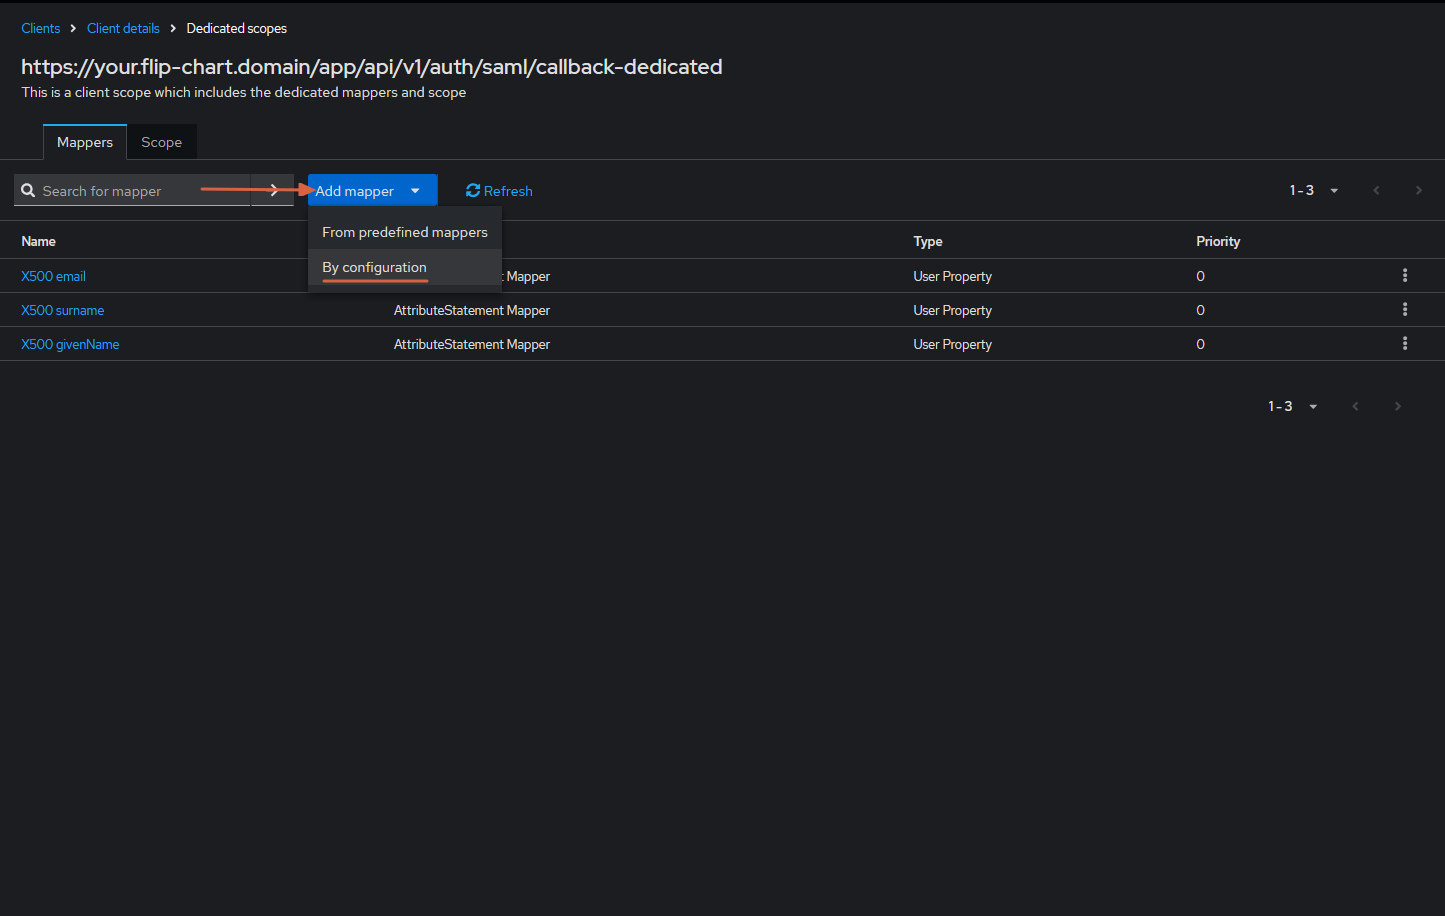Expand bottom 1-3 items-per-page dropdown
Viewport: 1445px width, 916px height.
click(1293, 406)
